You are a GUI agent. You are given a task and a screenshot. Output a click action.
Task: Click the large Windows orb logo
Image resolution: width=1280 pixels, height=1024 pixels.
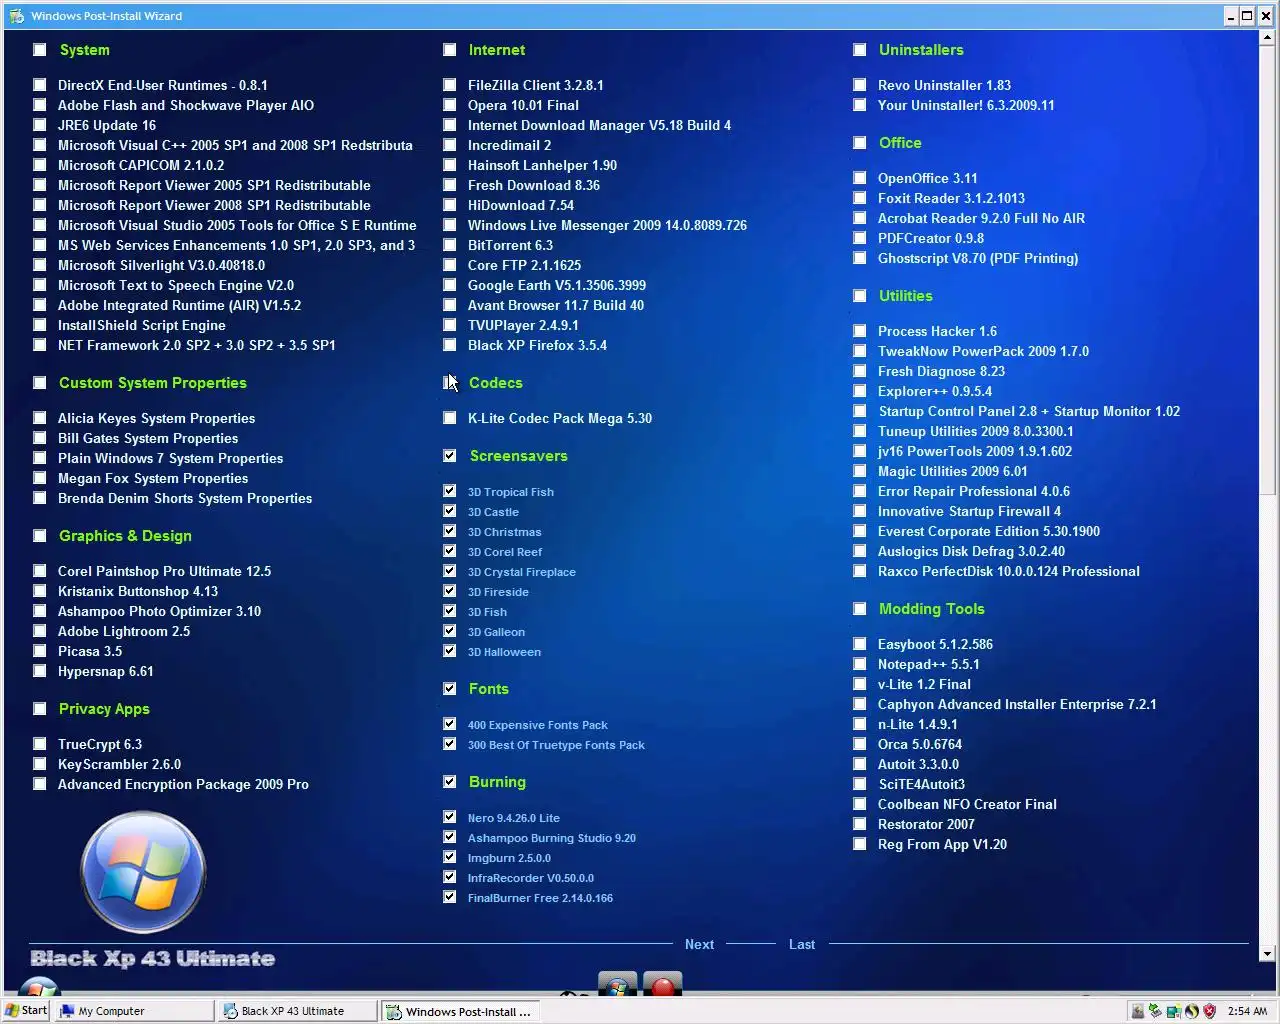(143, 872)
